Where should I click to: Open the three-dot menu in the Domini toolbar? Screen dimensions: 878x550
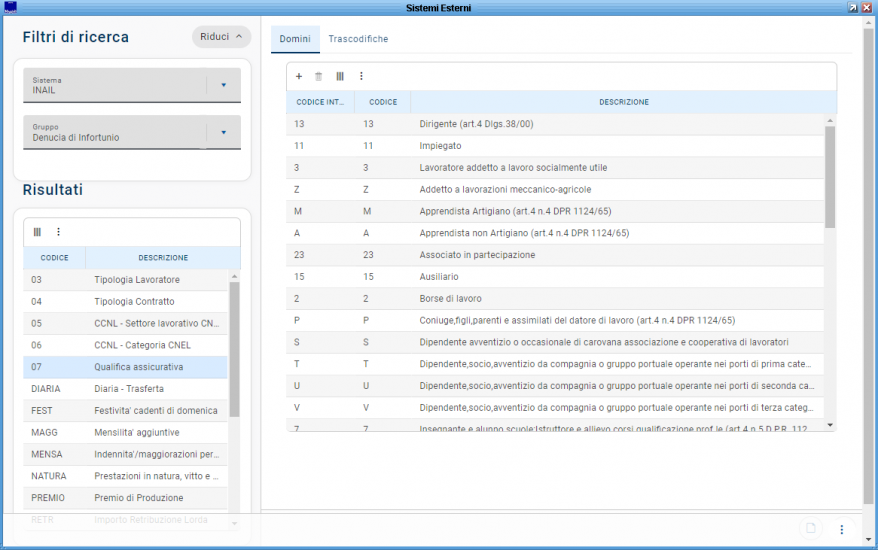(x=361, y=76)
